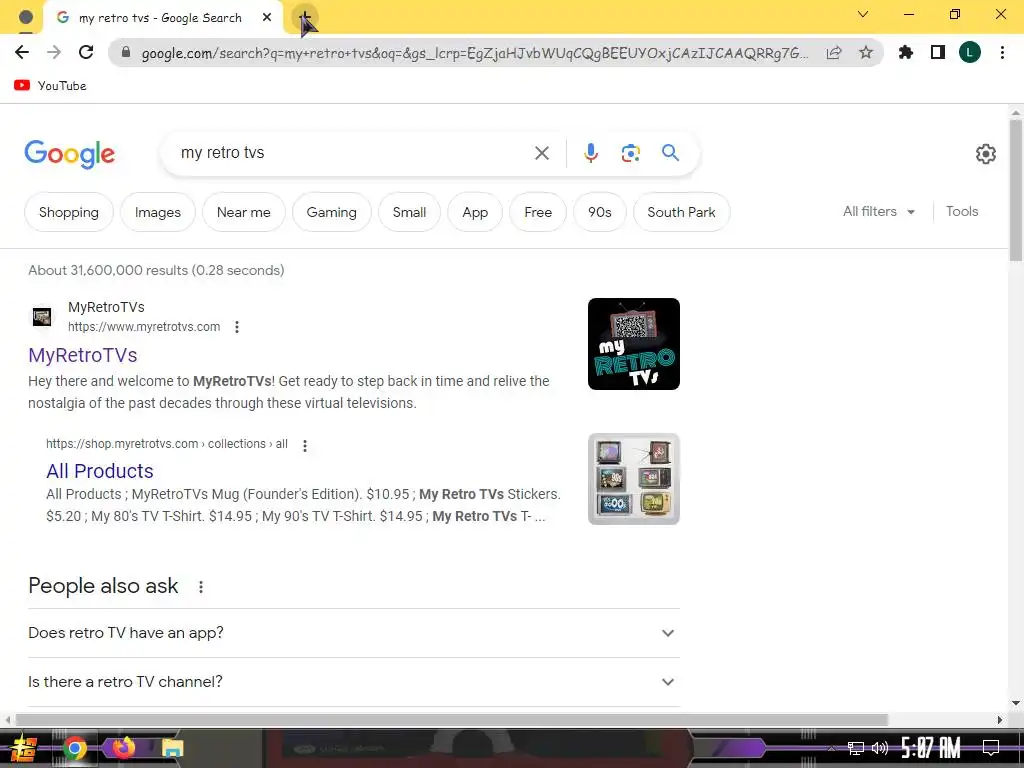Select the Free filter chip
Viewport: 1024px width, 768px height.
pos(538,212)
